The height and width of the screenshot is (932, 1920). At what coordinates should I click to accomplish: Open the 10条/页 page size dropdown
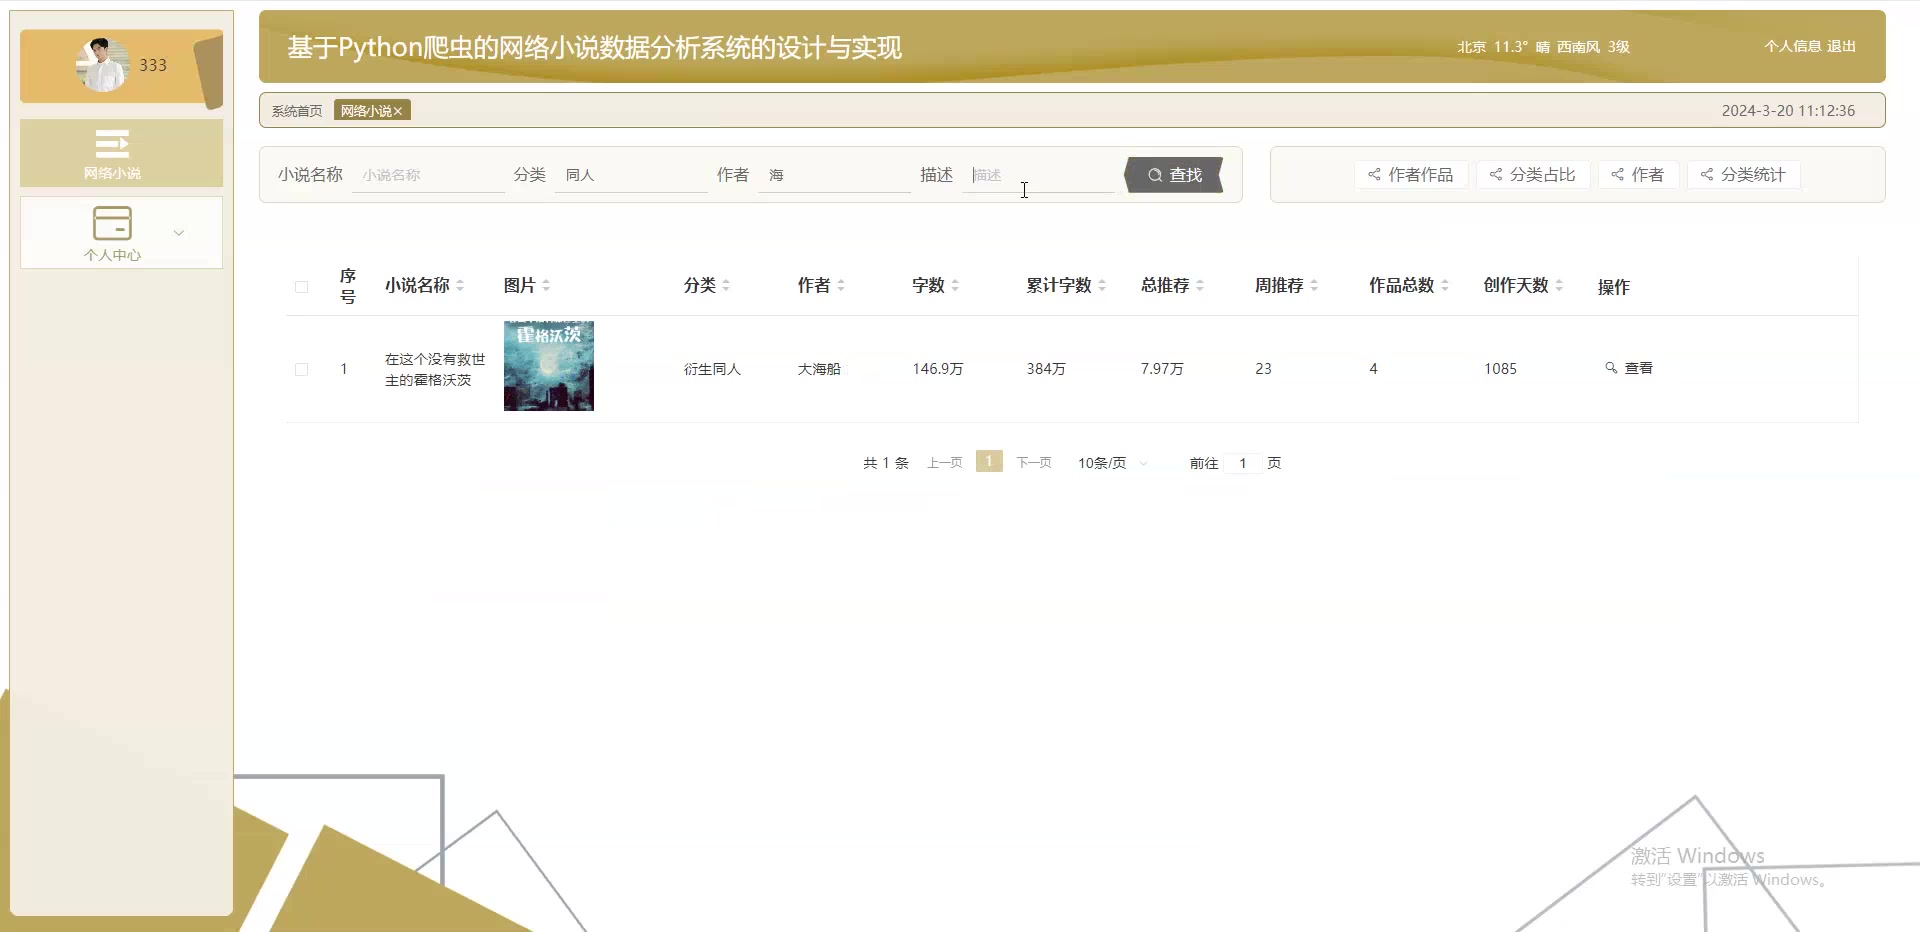[x=1112, y=463]
